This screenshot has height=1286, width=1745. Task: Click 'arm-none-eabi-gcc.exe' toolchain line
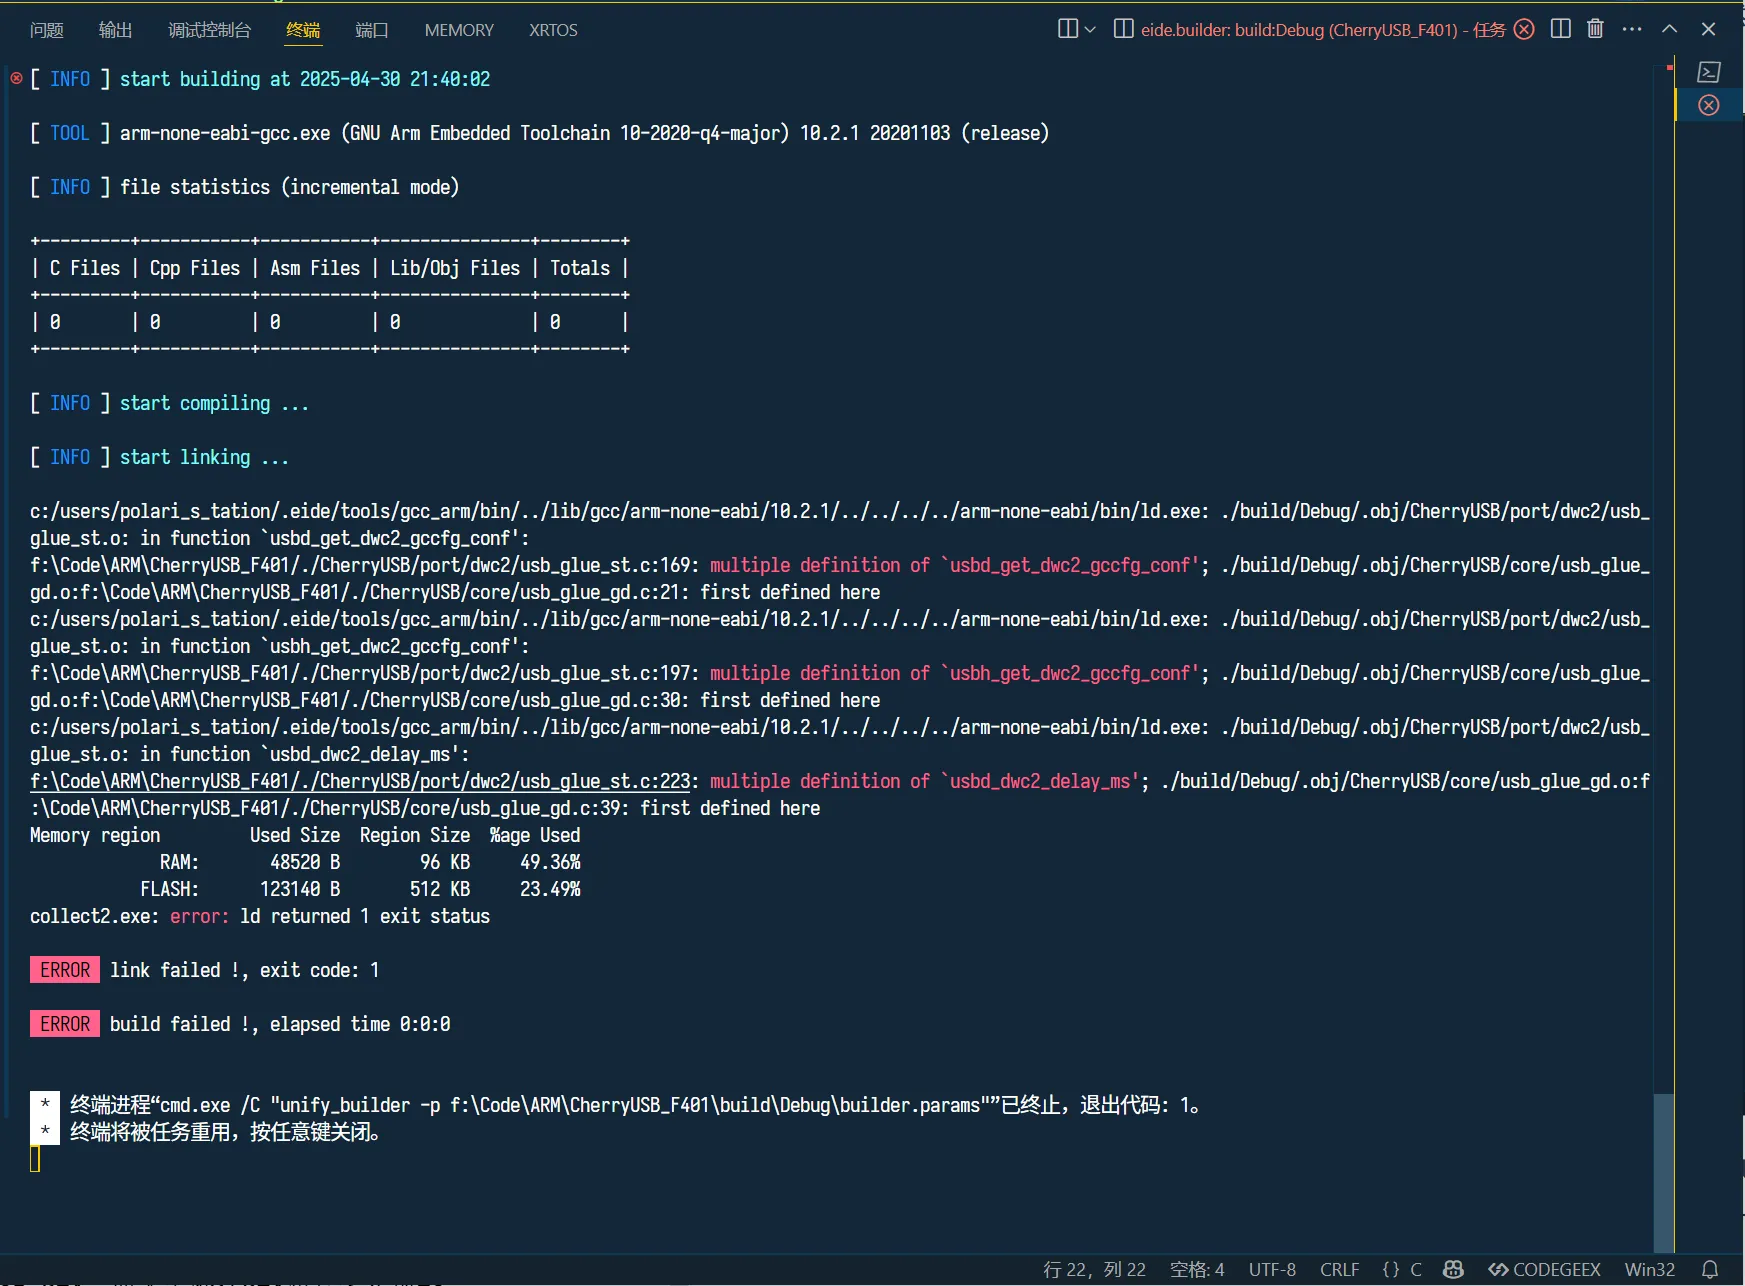(584, 133)
